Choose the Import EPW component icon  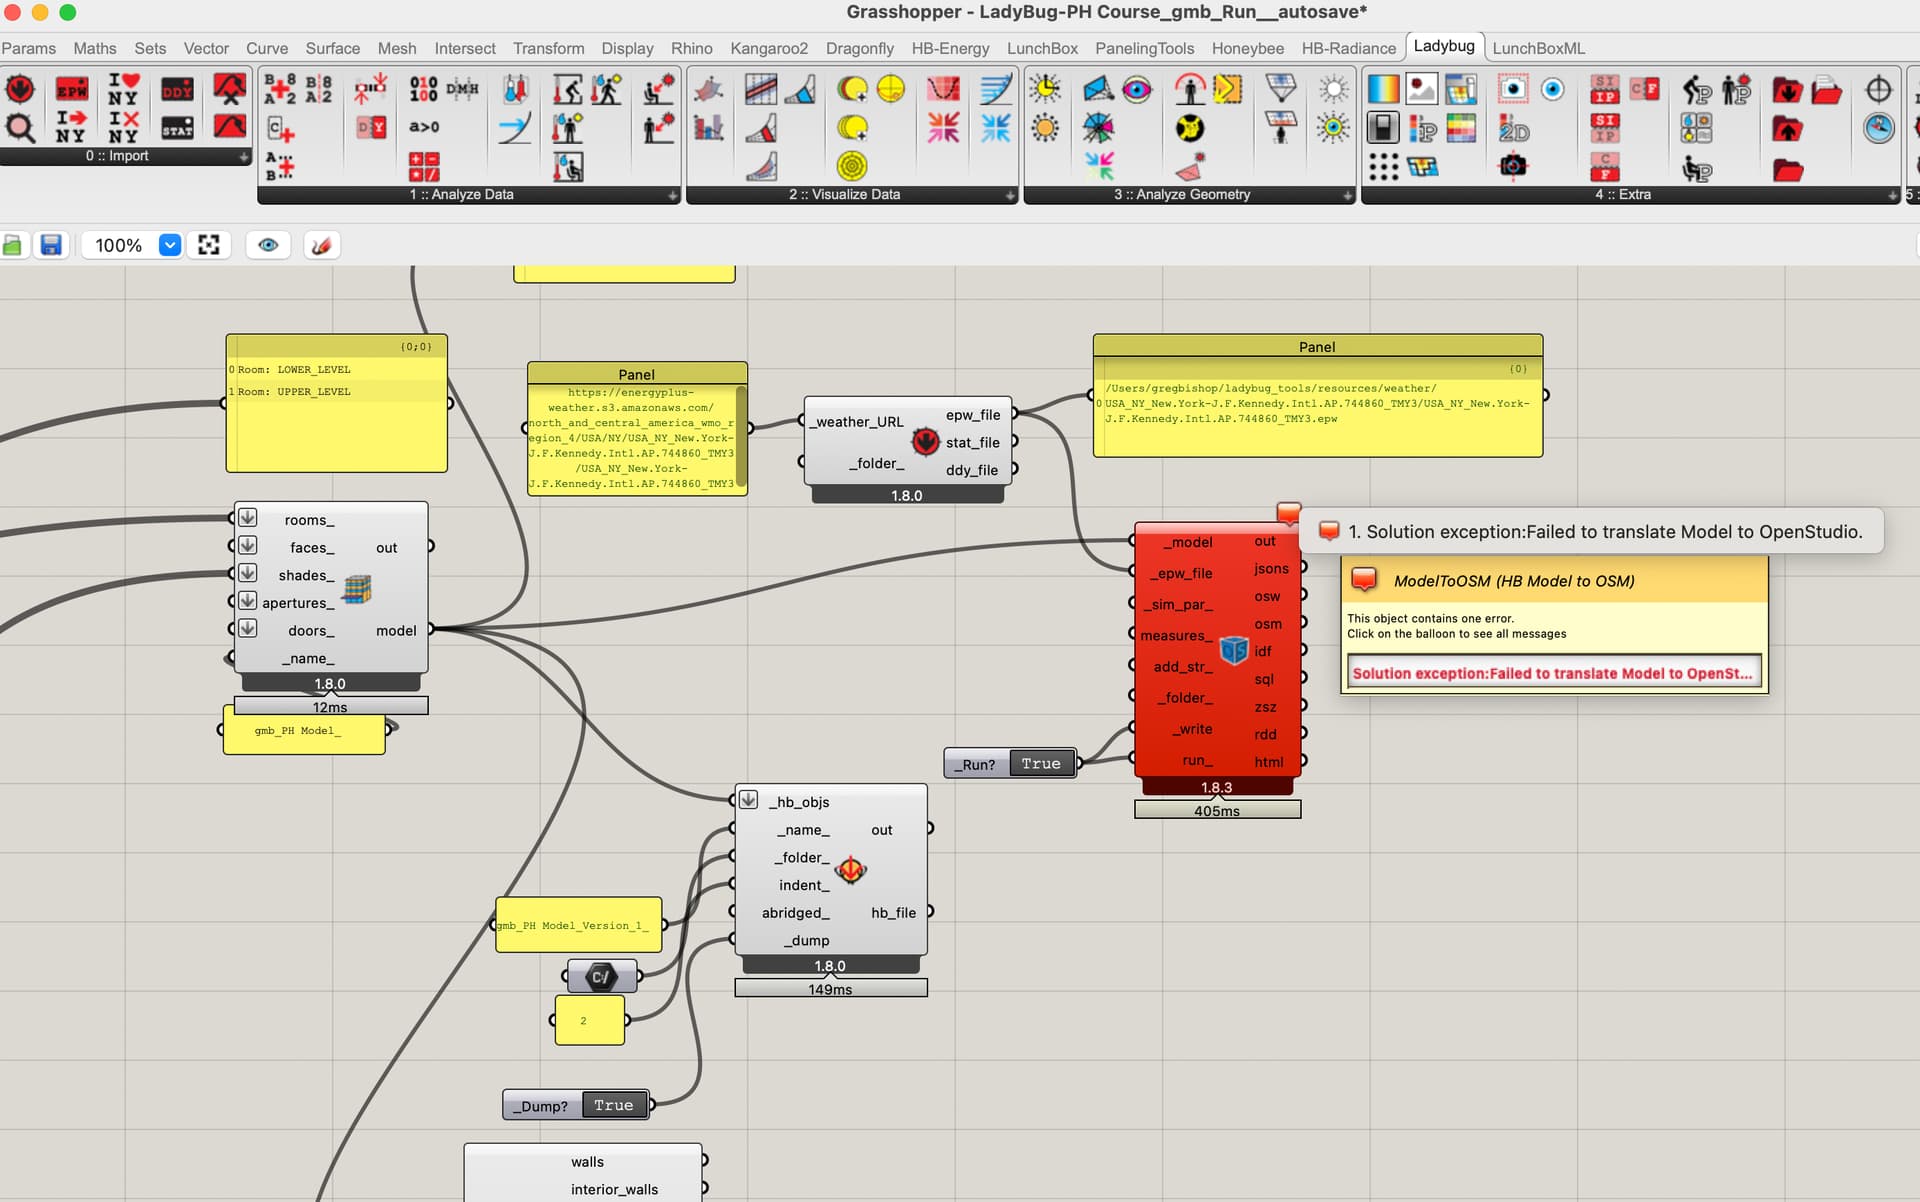[71, 90]
